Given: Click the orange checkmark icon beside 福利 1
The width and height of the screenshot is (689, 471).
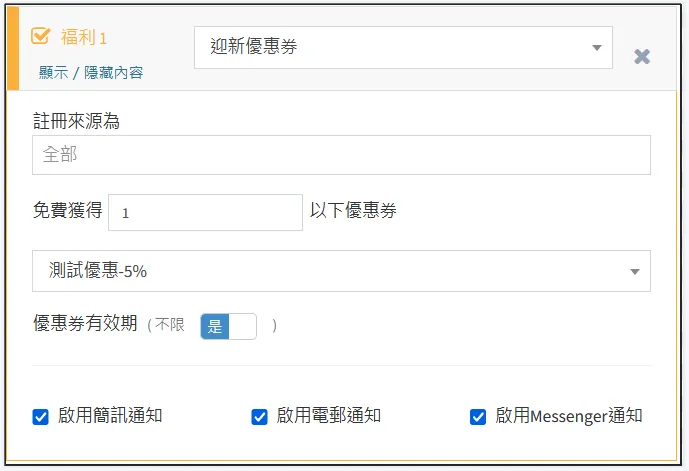Looking at the screenshot, I should [x=41, y=36].
